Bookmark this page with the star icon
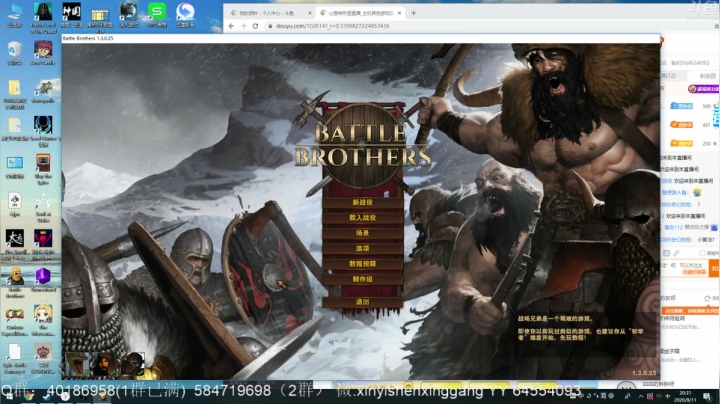Screen dimensions: 720x404 click(x=716, y=26)
